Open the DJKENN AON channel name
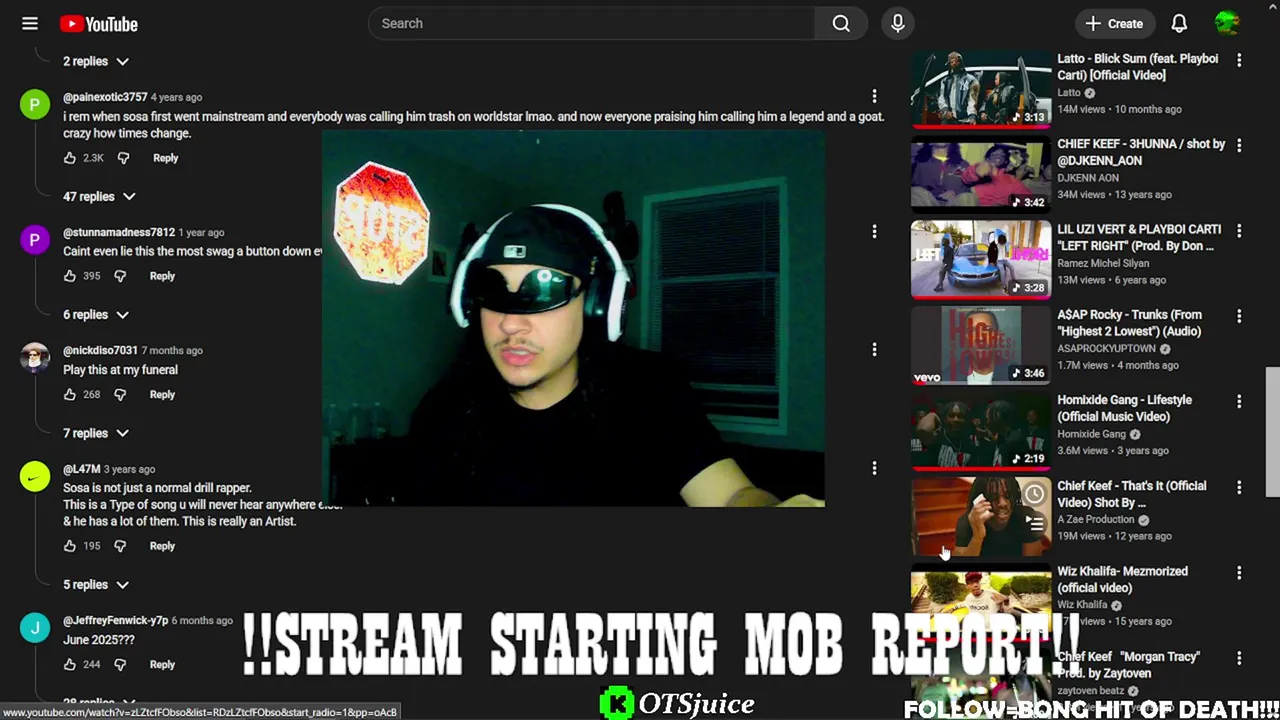 [x=1088, y=178]
